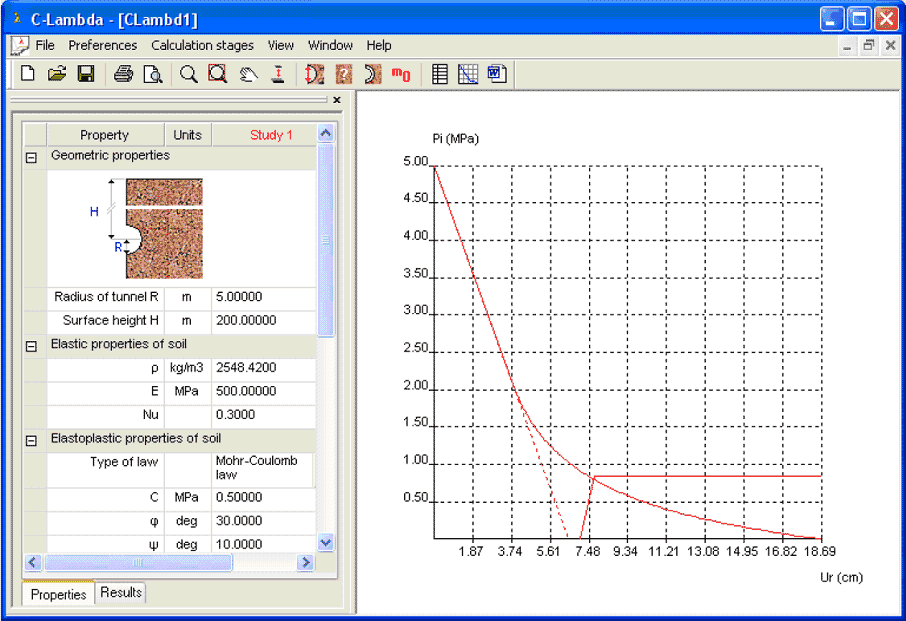Click the Open folder toolbar icon
This screenshot has width=906, height=621.
click(57, 74)
